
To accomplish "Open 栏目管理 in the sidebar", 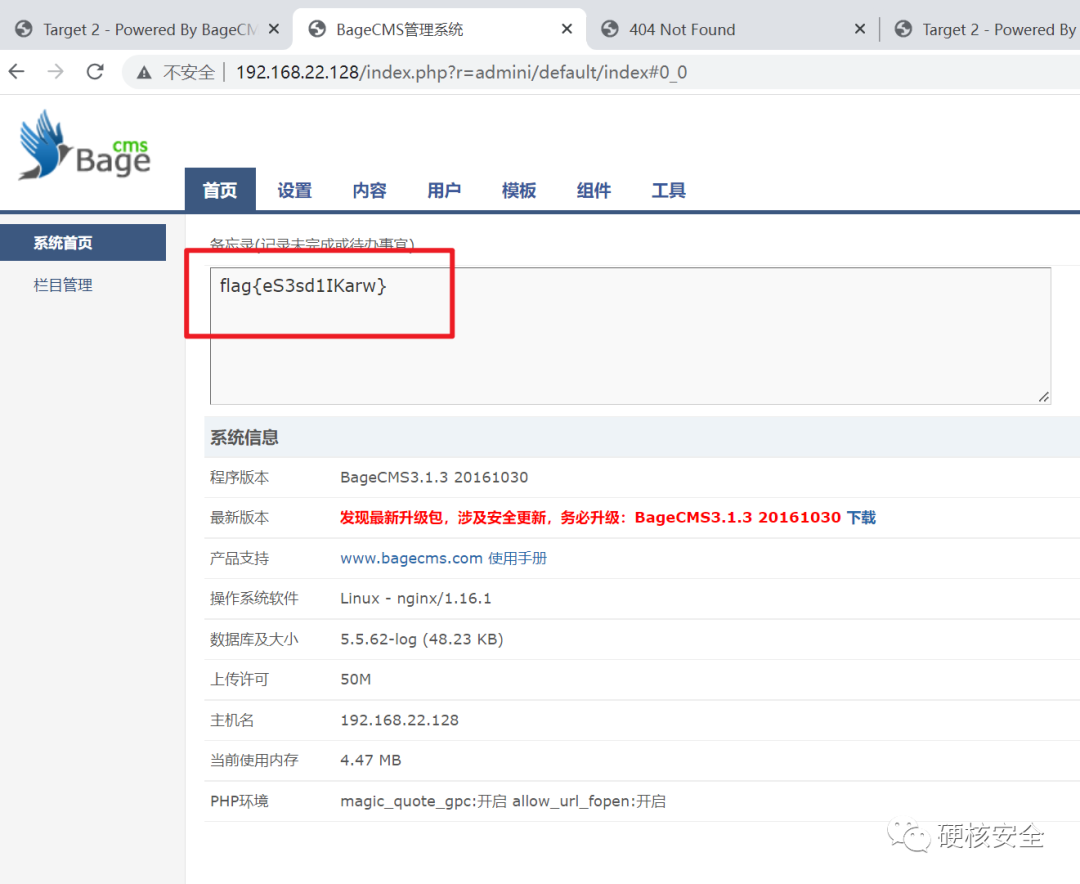I will click(x=63, y=285).
